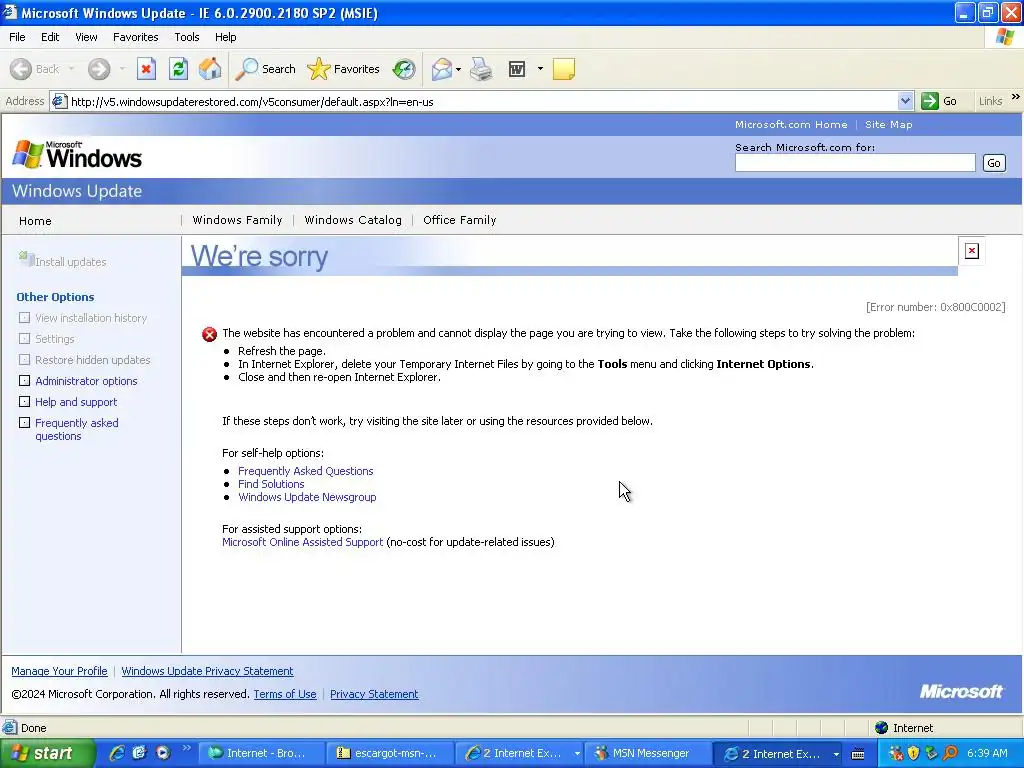Open the Help menu
The image size is (1024, 768).
tap(225, 37)
